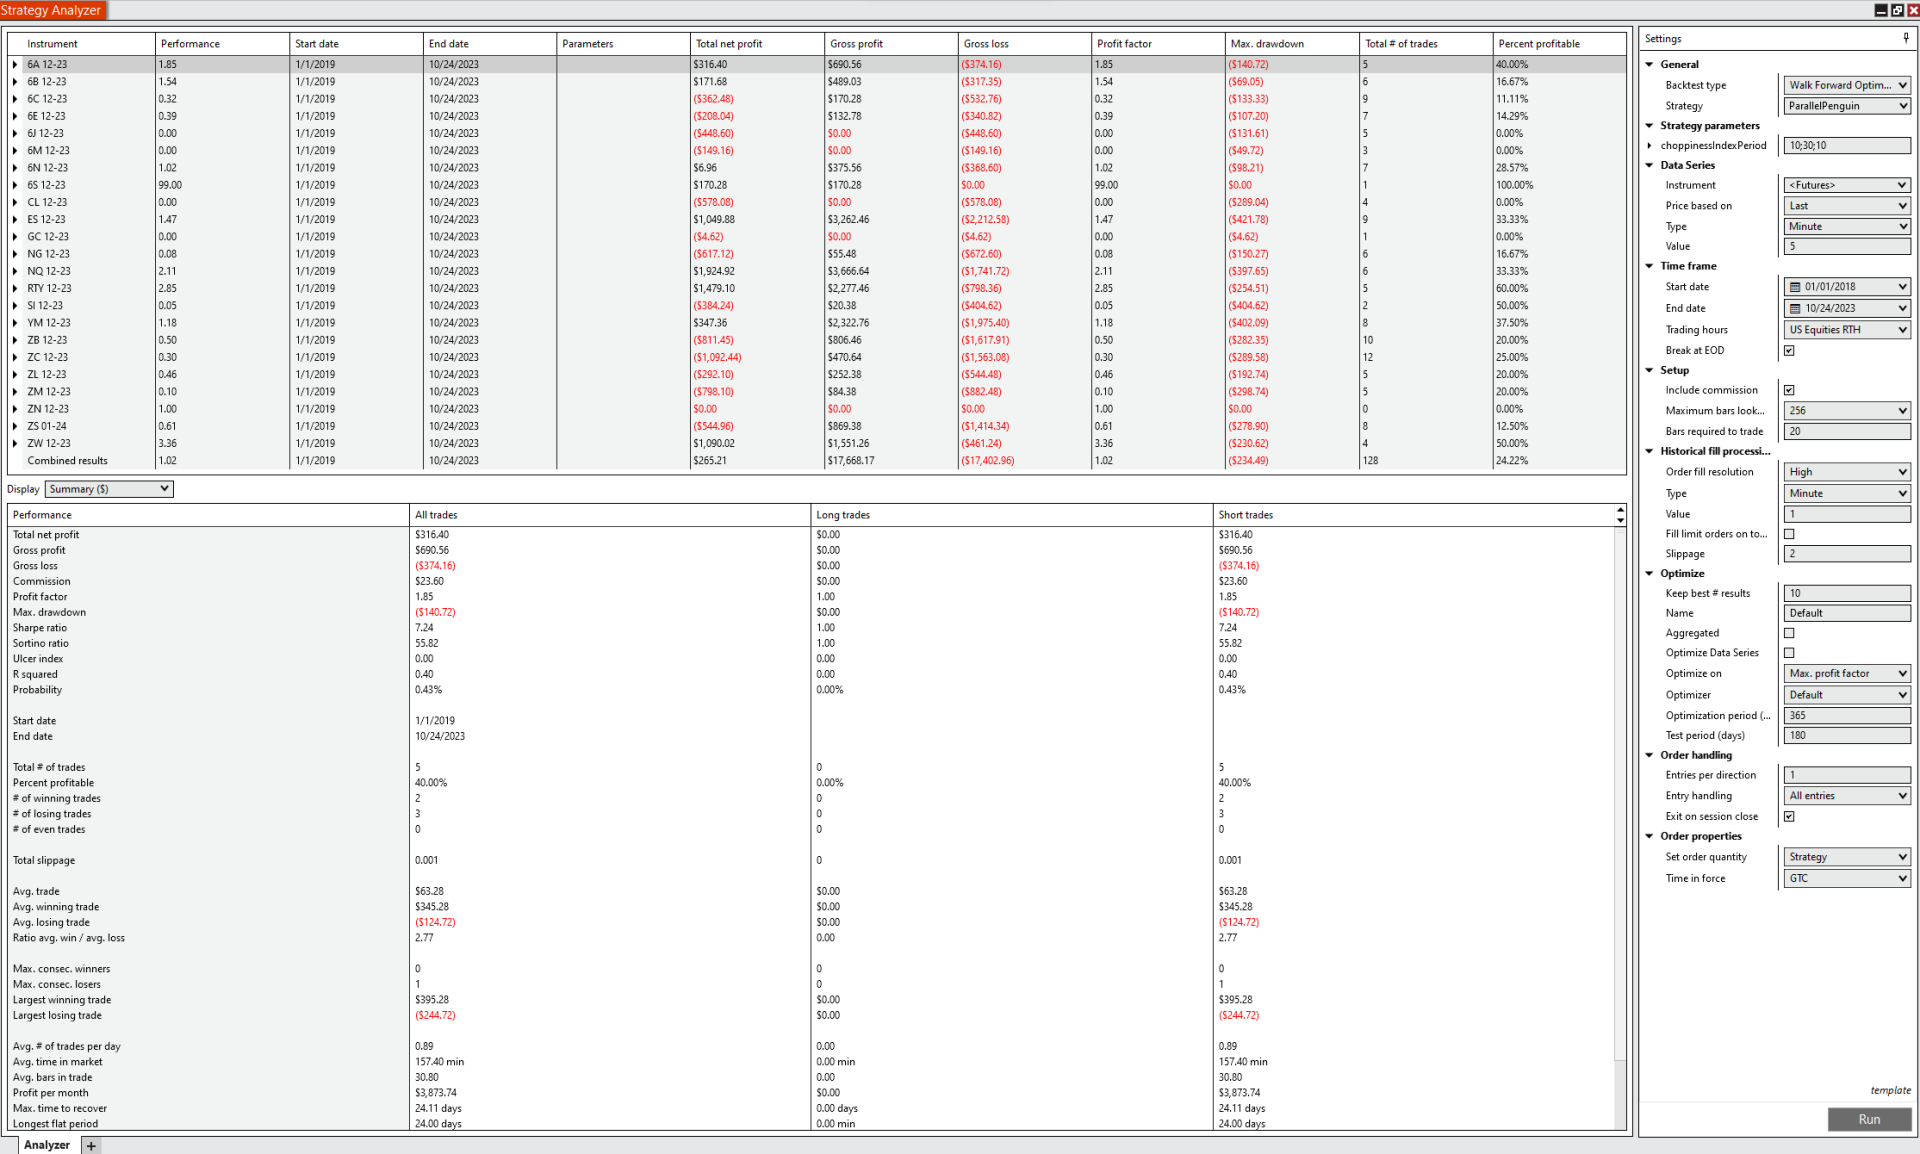Screen dimensions: 1920x1154
Task: Click the template link
Action: (x=1890, y=1090)
